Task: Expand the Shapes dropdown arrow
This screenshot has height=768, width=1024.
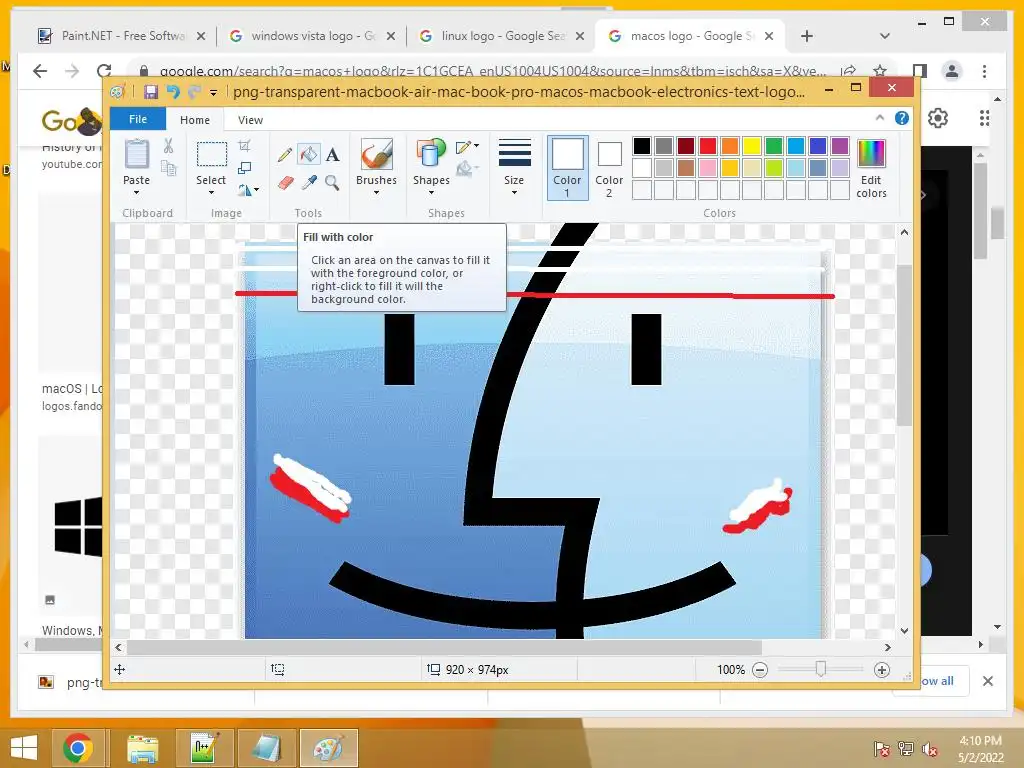Action: click(431, 193)
